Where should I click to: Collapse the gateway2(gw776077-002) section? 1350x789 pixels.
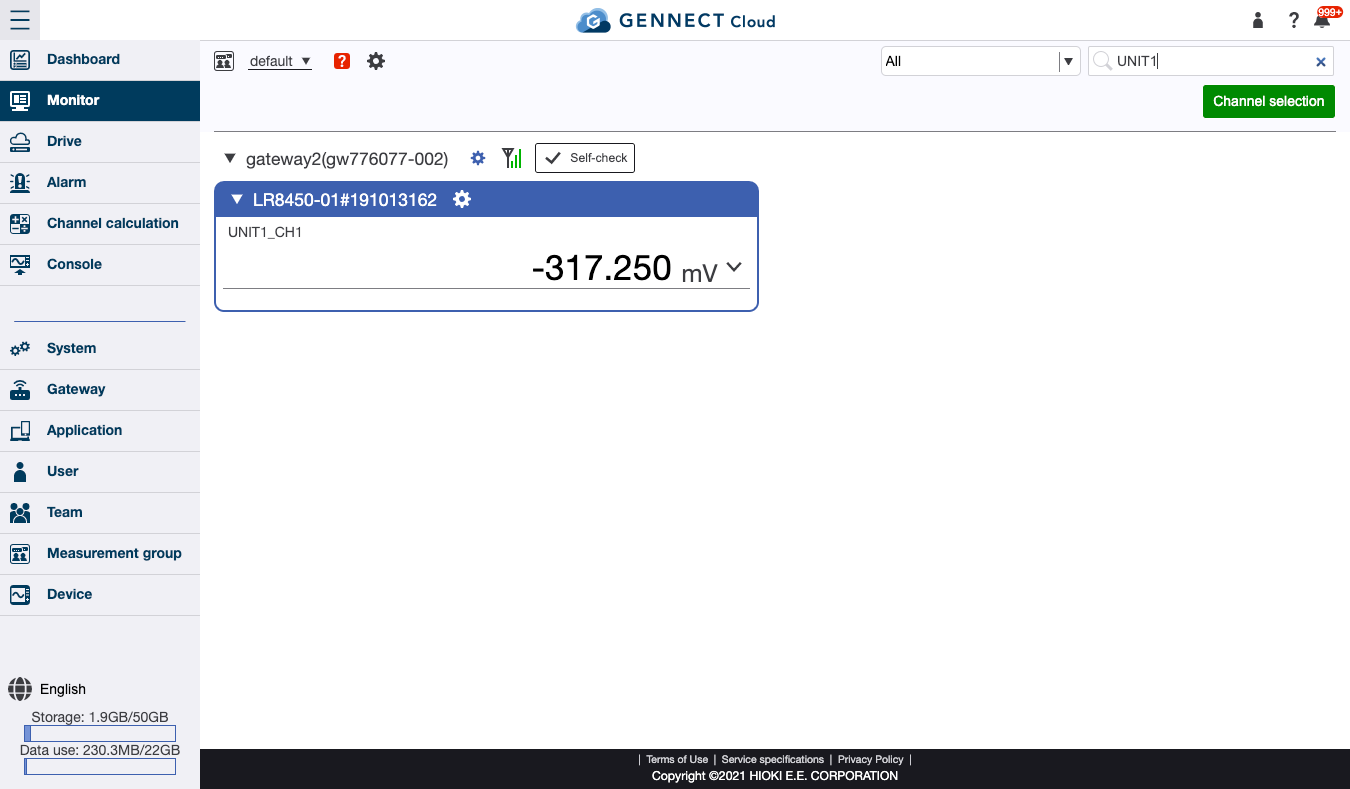click(x=229, y=157)
